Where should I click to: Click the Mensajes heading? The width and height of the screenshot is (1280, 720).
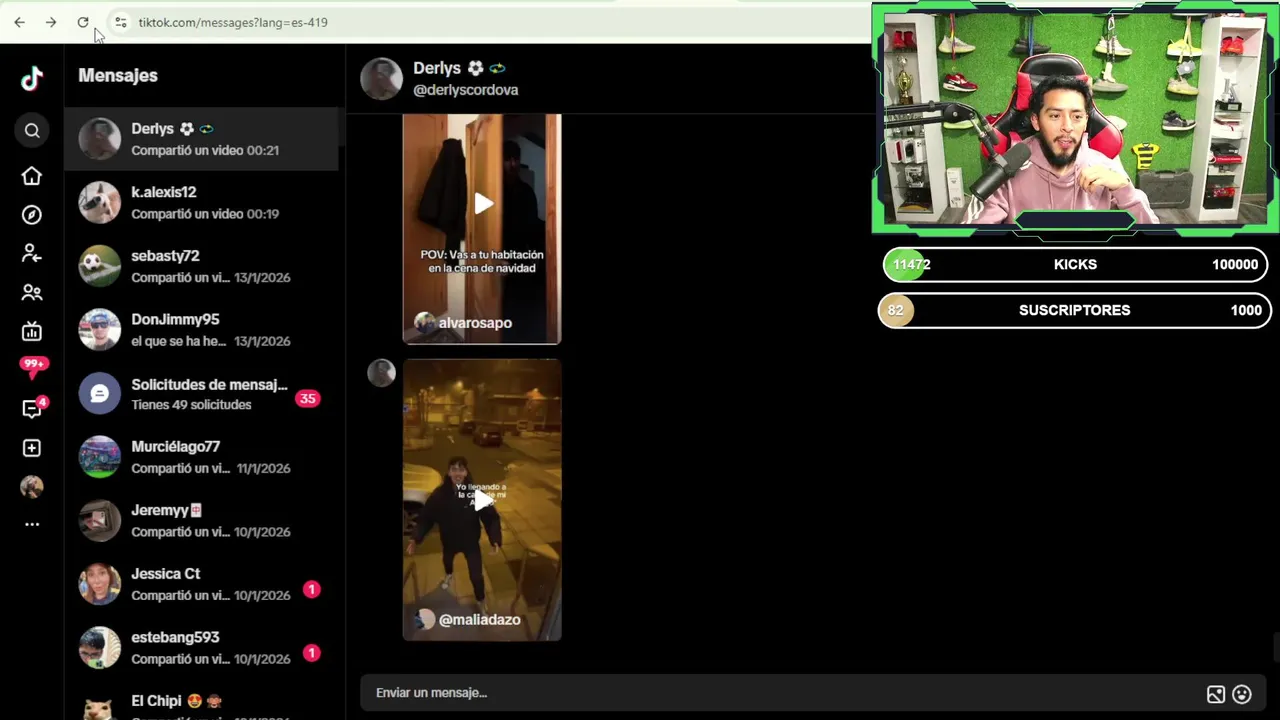click(118, 75)
